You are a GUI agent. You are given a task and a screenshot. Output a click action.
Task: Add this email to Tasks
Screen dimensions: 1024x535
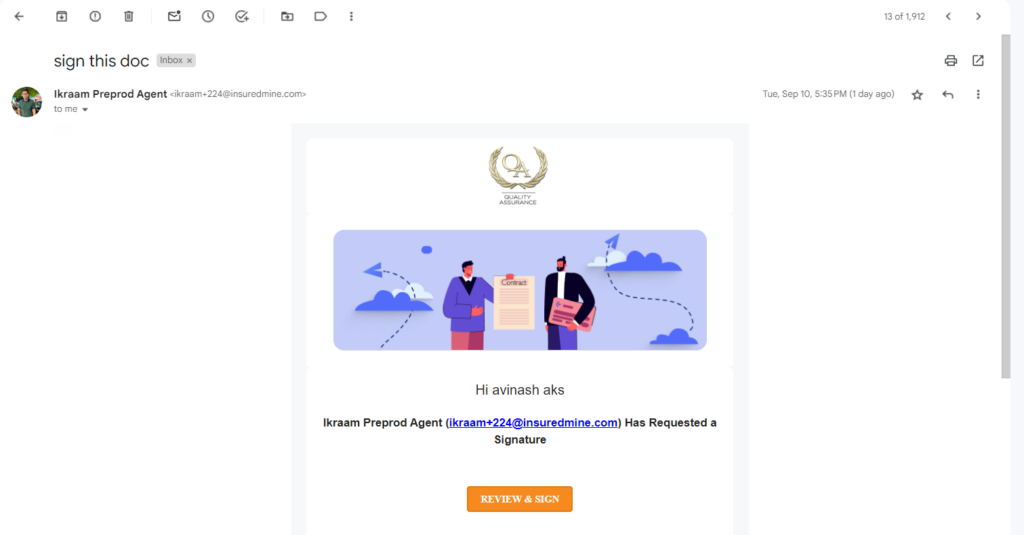point(242,16)
